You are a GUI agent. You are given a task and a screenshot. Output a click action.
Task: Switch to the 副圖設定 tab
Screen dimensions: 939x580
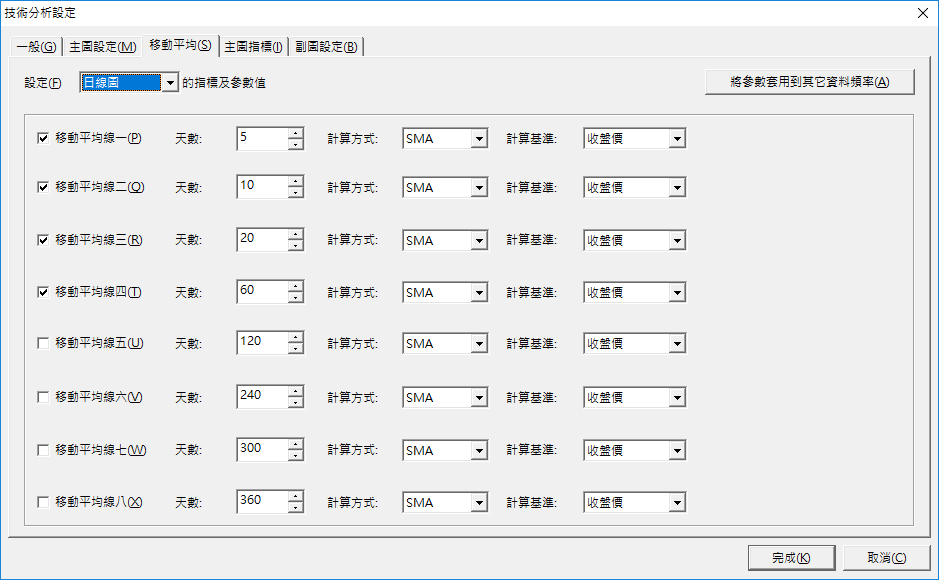327,47
